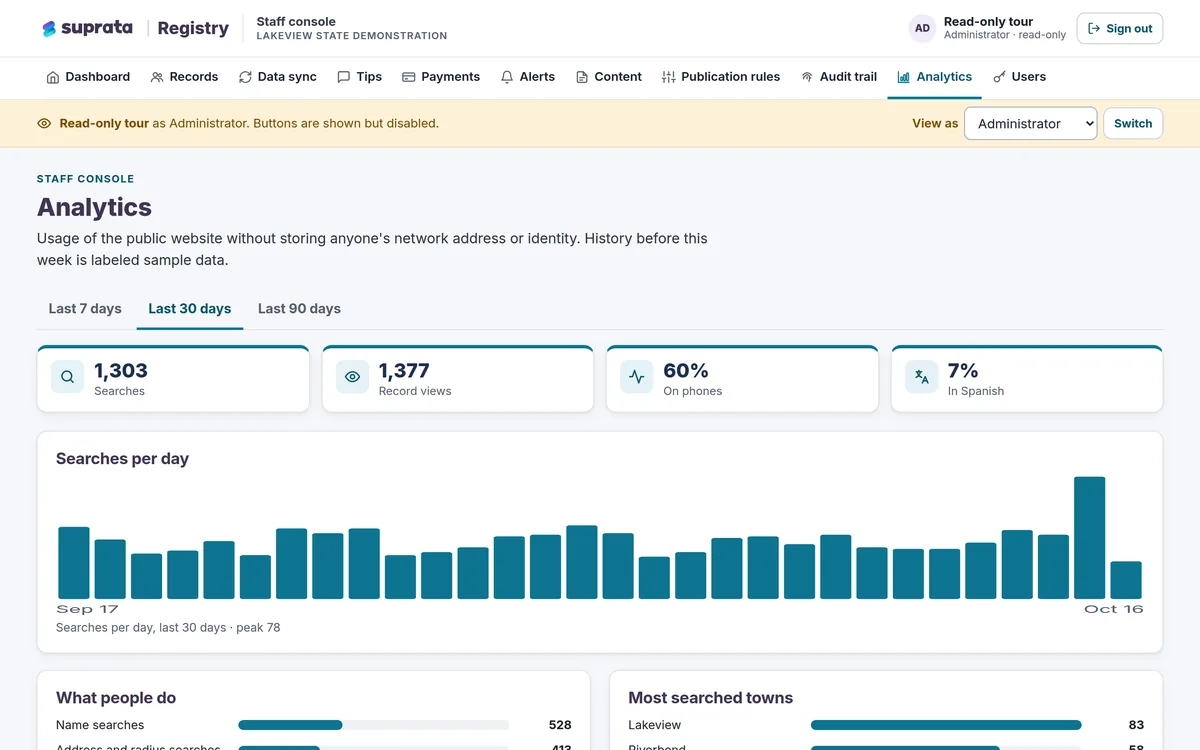Viewport: 1200px width, 750px height.
Task: Click the Switch role button
Action: pyautogui.click(x=1133, y=124)
